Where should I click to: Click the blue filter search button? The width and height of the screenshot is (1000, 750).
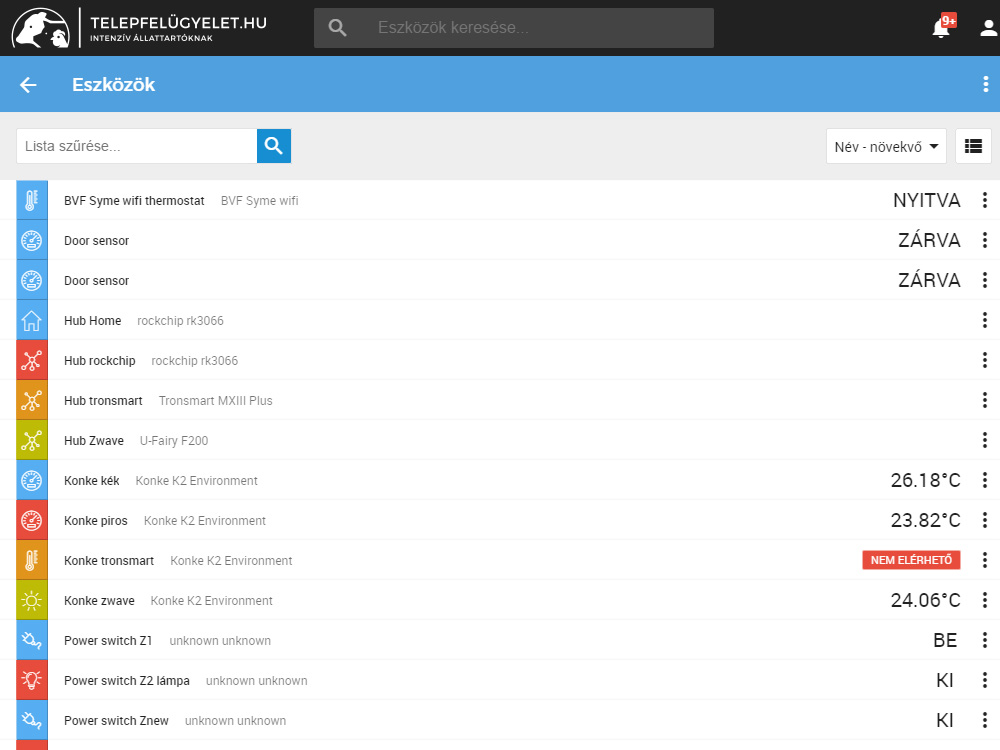coord(274,146)
